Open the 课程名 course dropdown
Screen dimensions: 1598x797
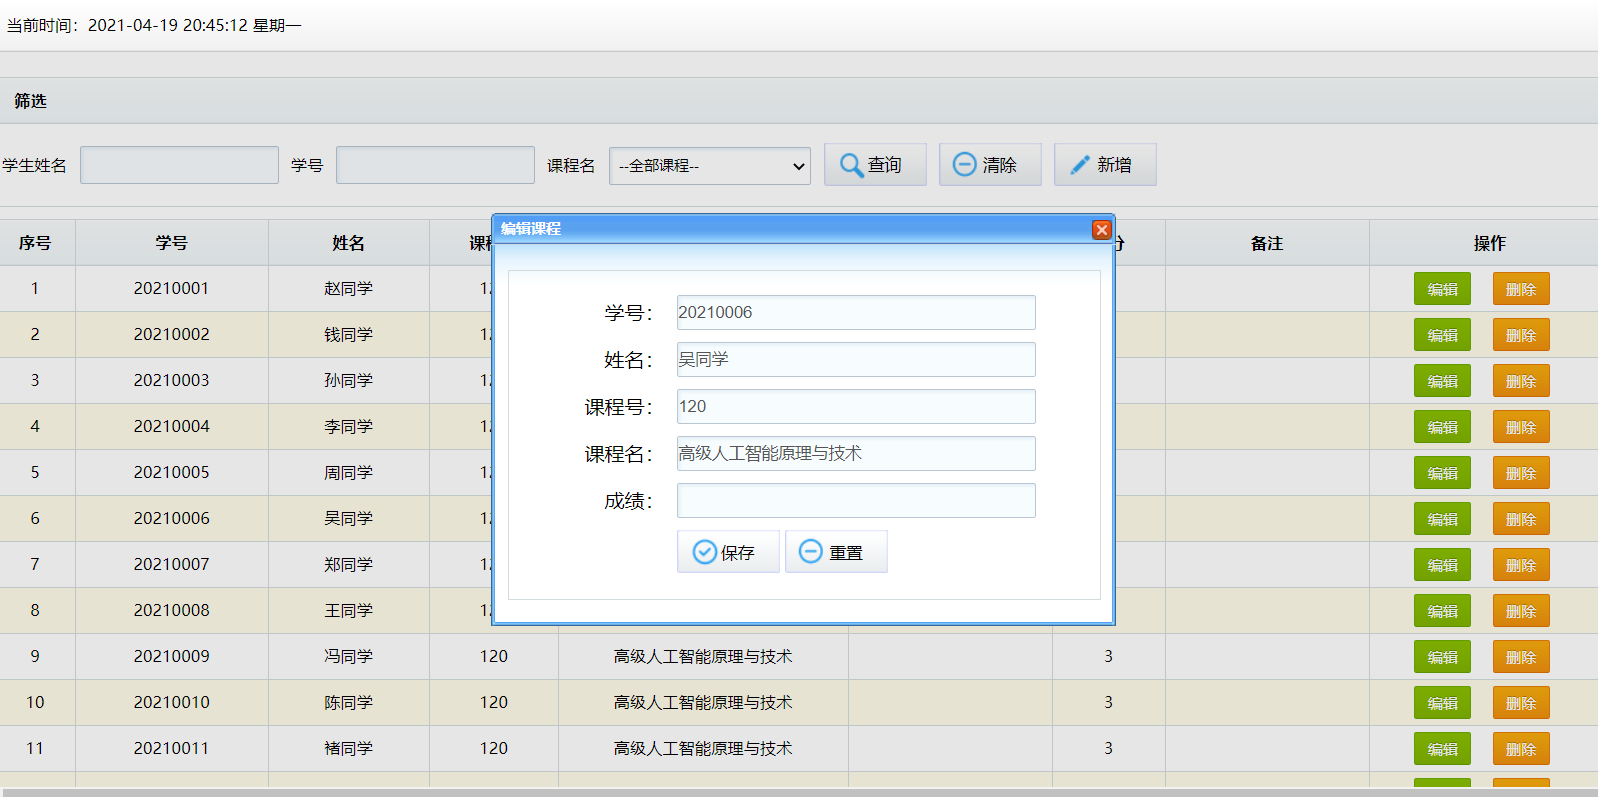click(x=710, y=166)
